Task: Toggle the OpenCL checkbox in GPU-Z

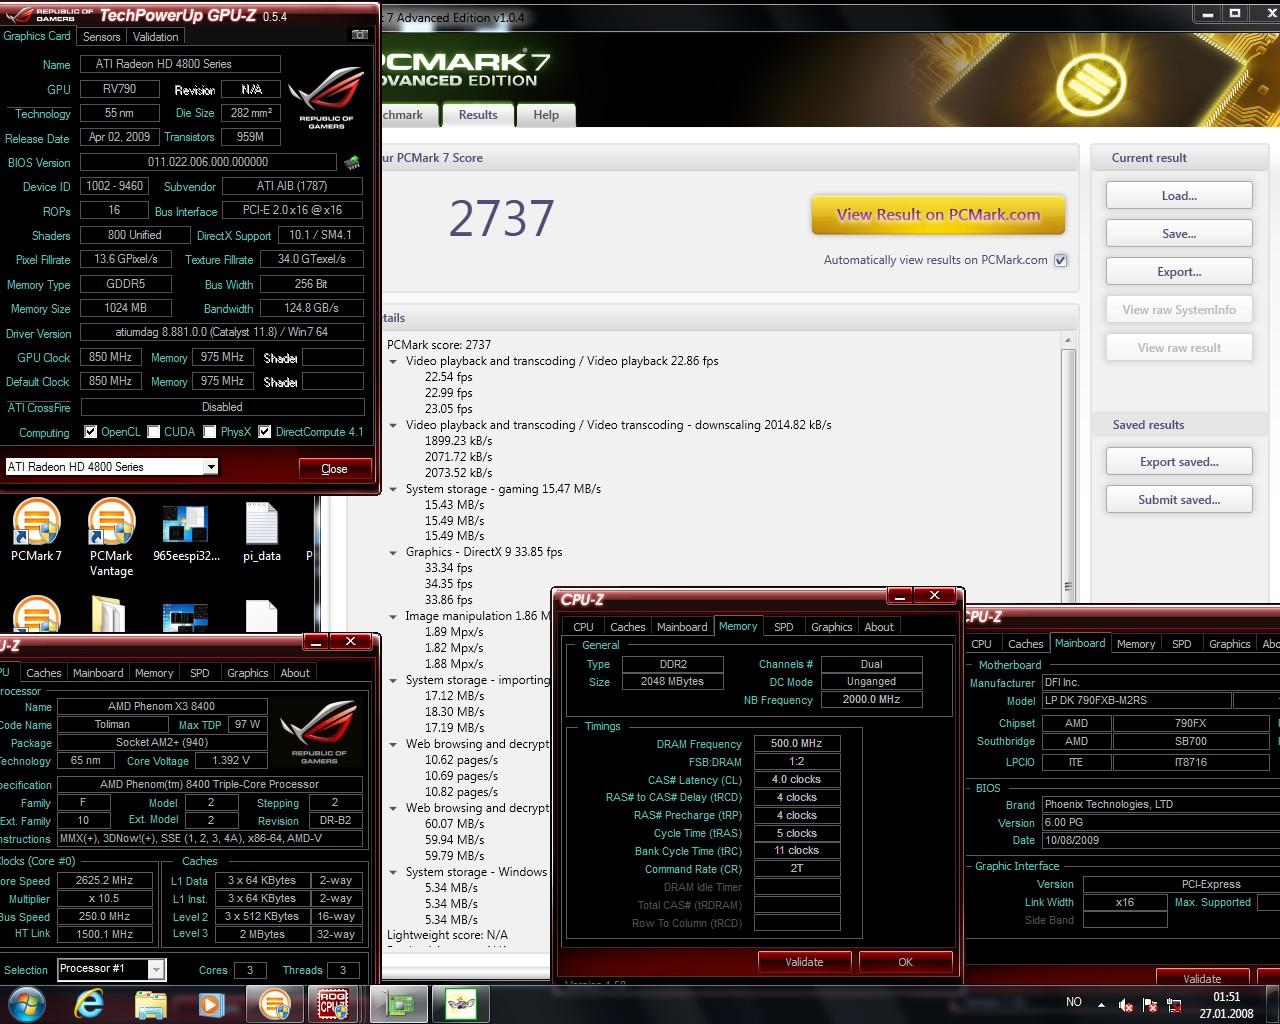Action: click(x=91, y=432)
